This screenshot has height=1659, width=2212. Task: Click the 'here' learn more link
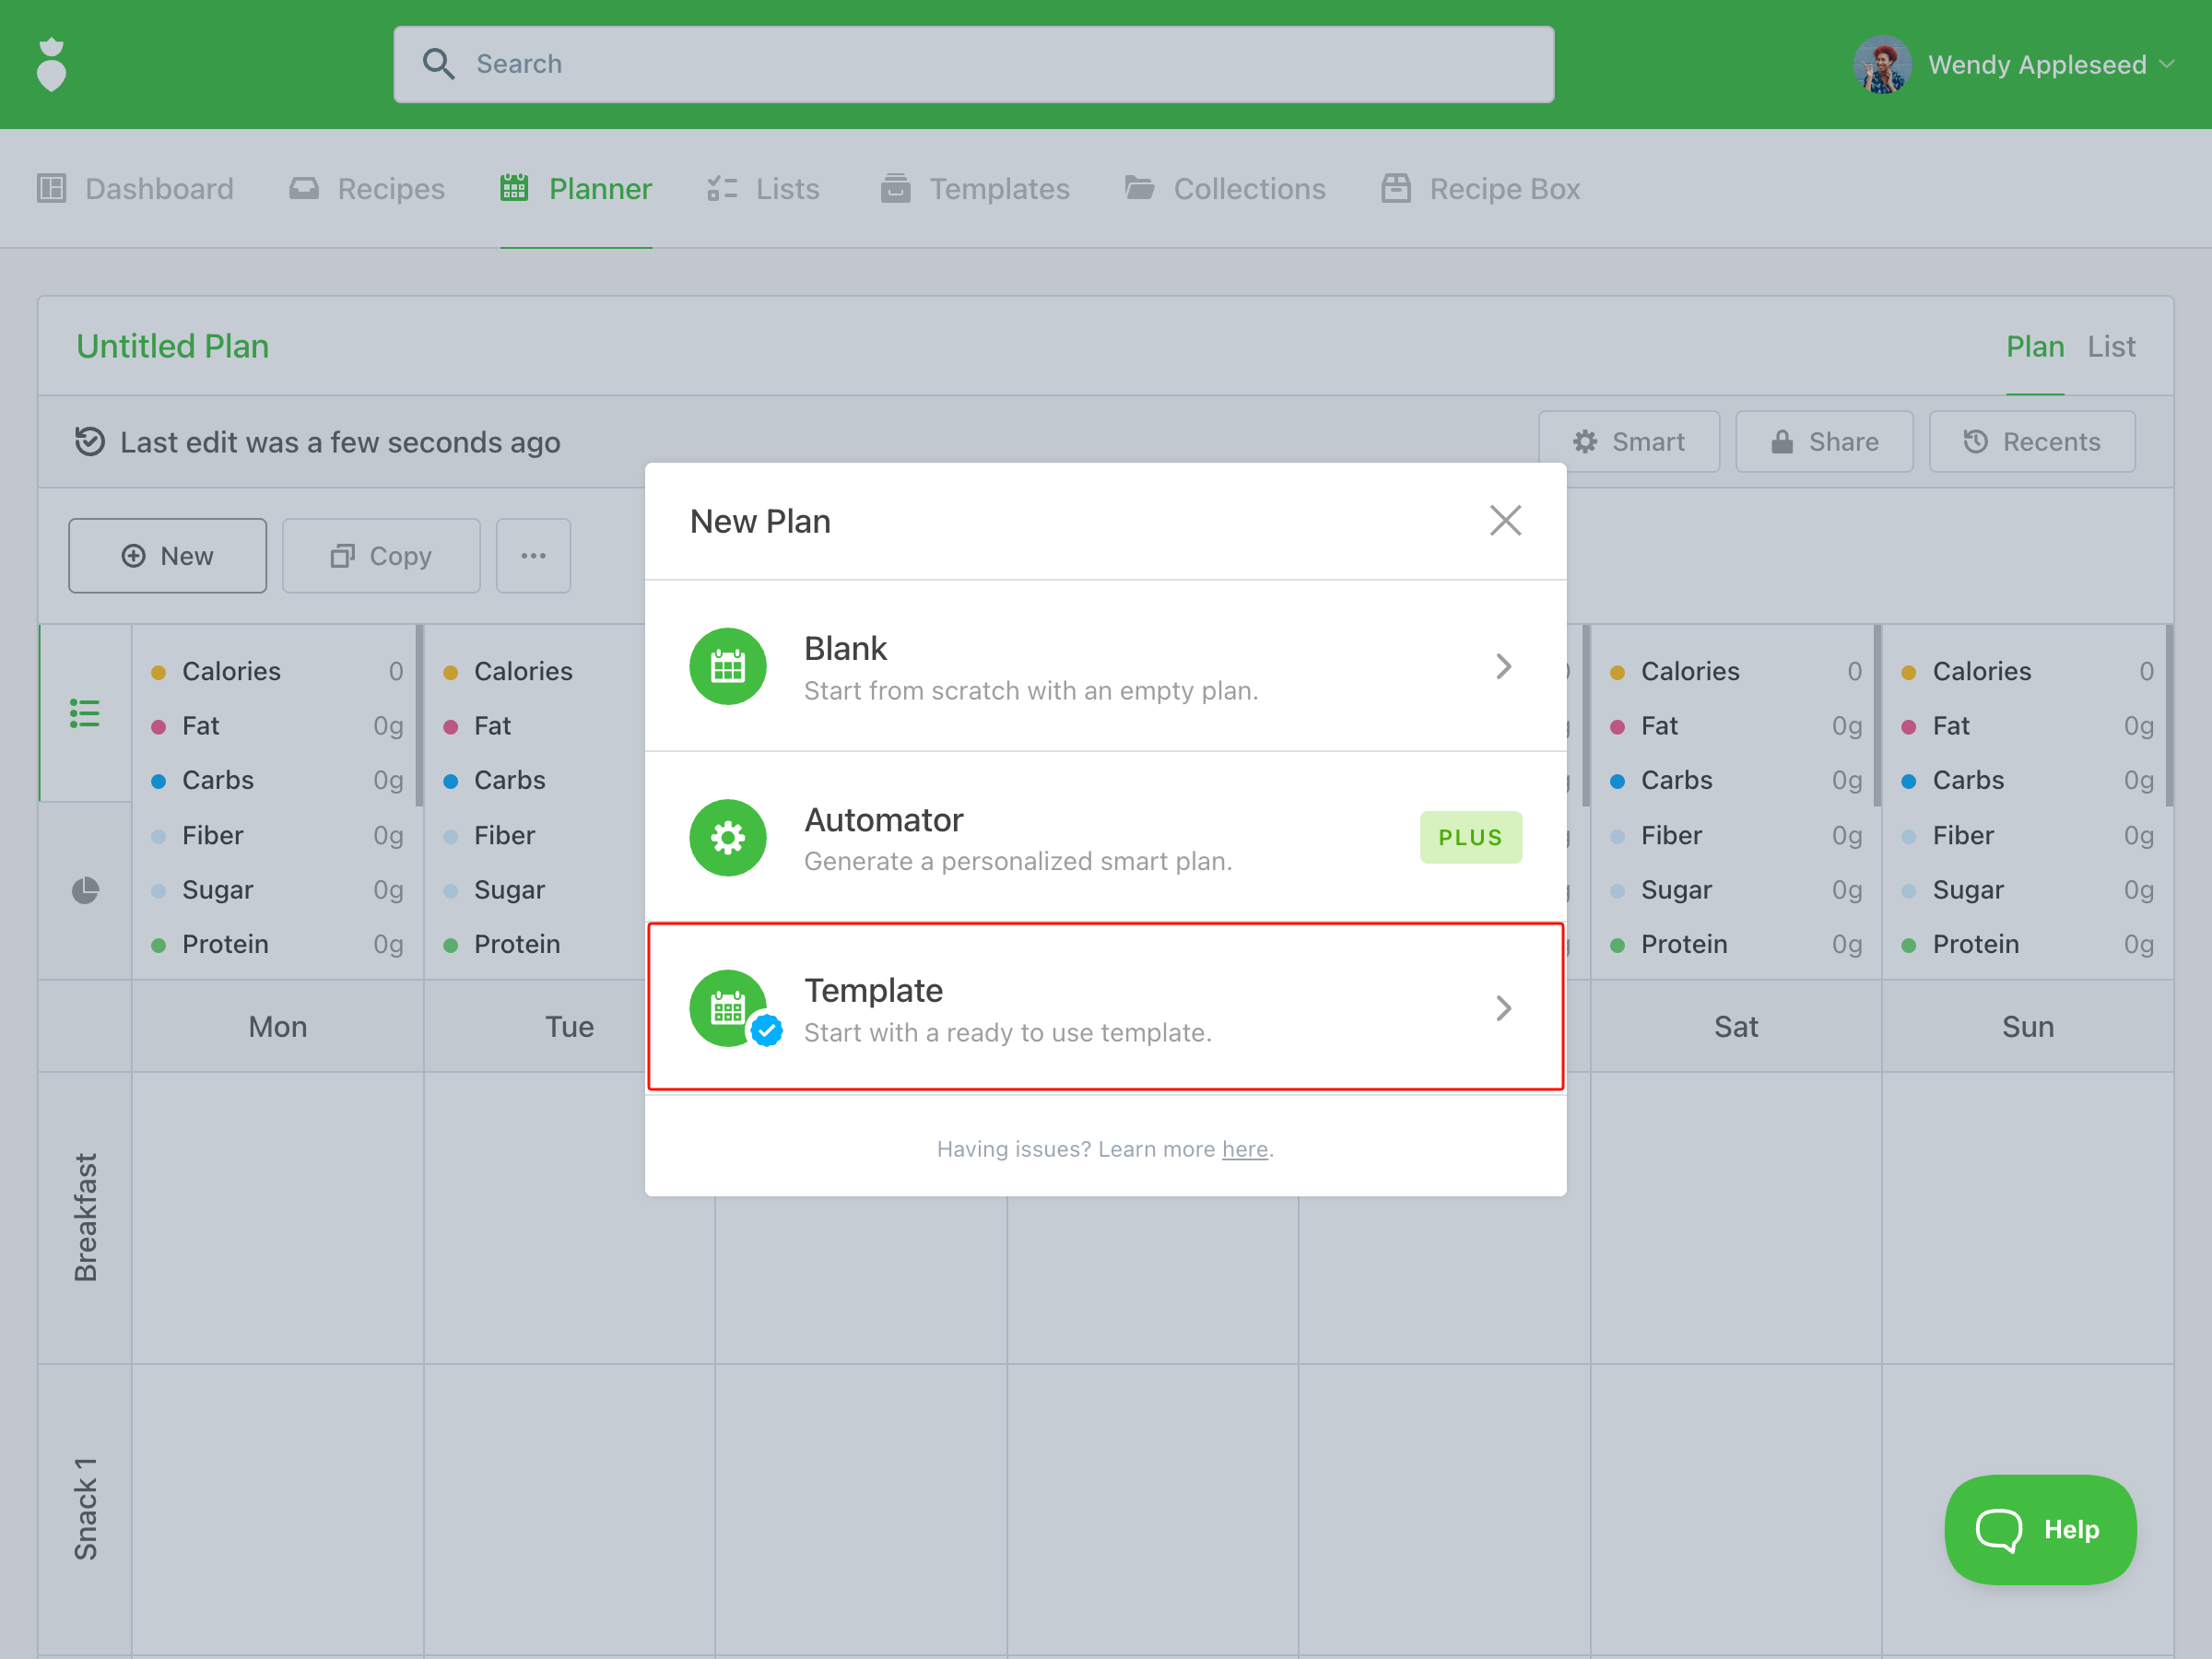pyautogui.click(x=1244, y=1149)
